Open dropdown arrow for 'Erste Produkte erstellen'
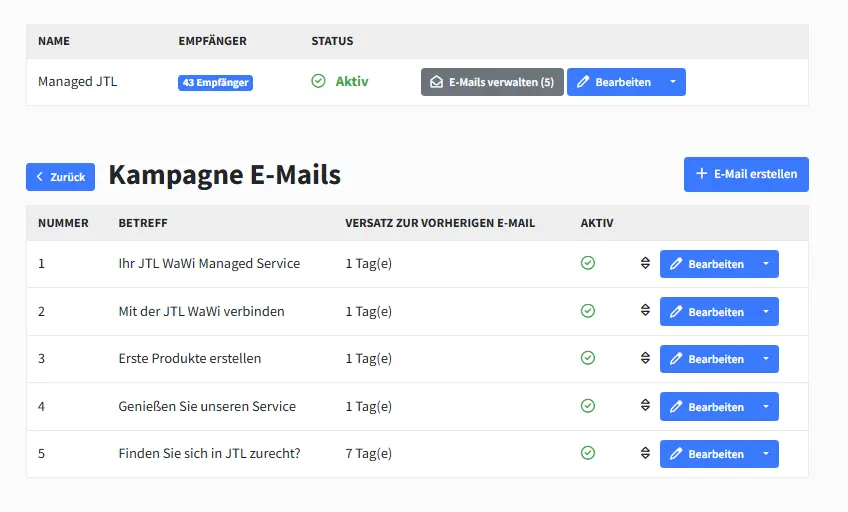848x512 pixels. [x=766, y=359]
